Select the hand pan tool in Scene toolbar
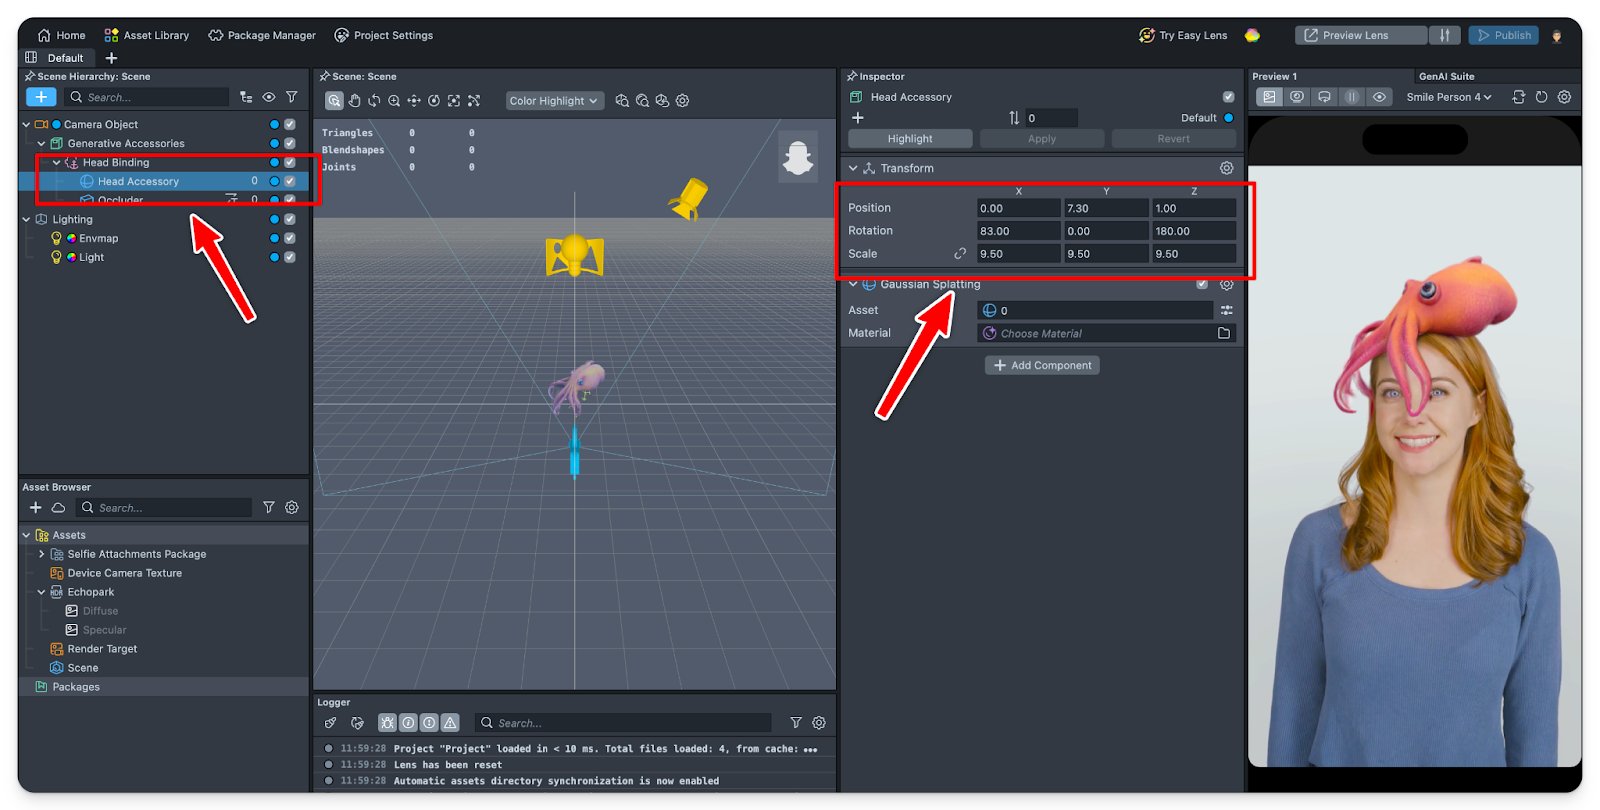 tap(354, 101)
